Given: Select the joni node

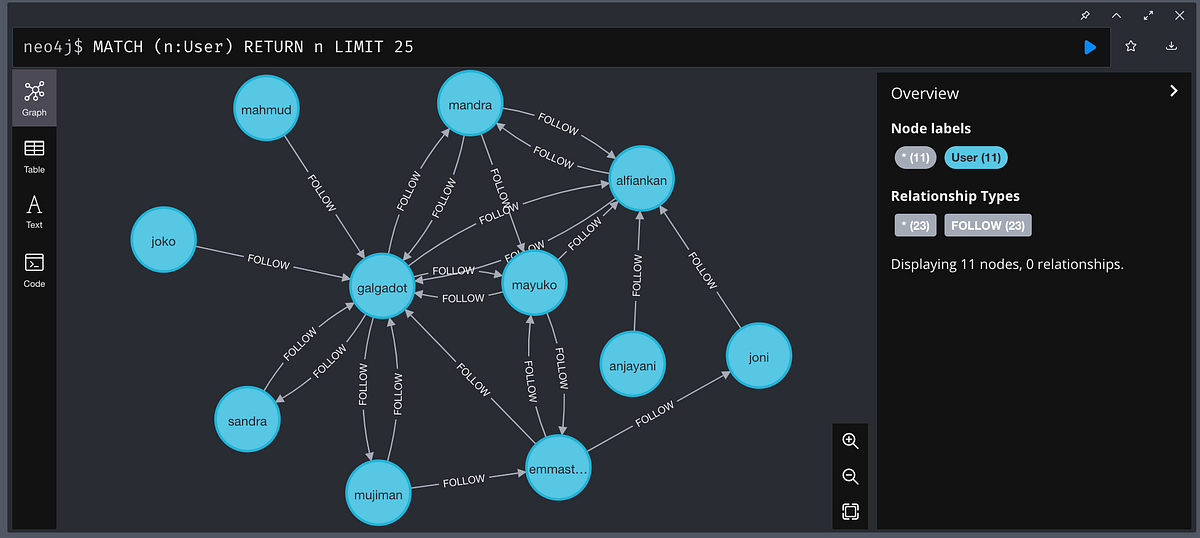Looking at the screenshot, I should (x=759, y=357).
